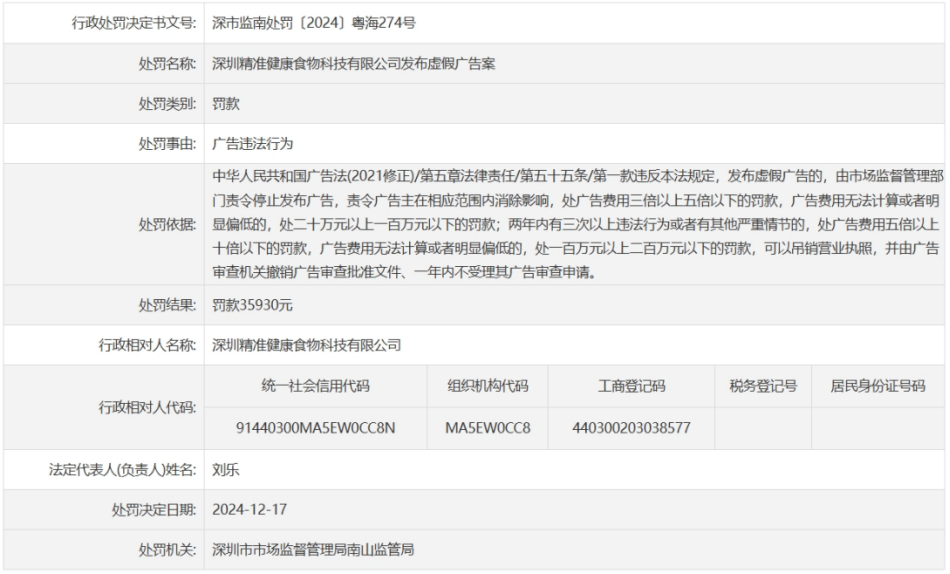Click the registration number 440300203038577

point(624,428)
